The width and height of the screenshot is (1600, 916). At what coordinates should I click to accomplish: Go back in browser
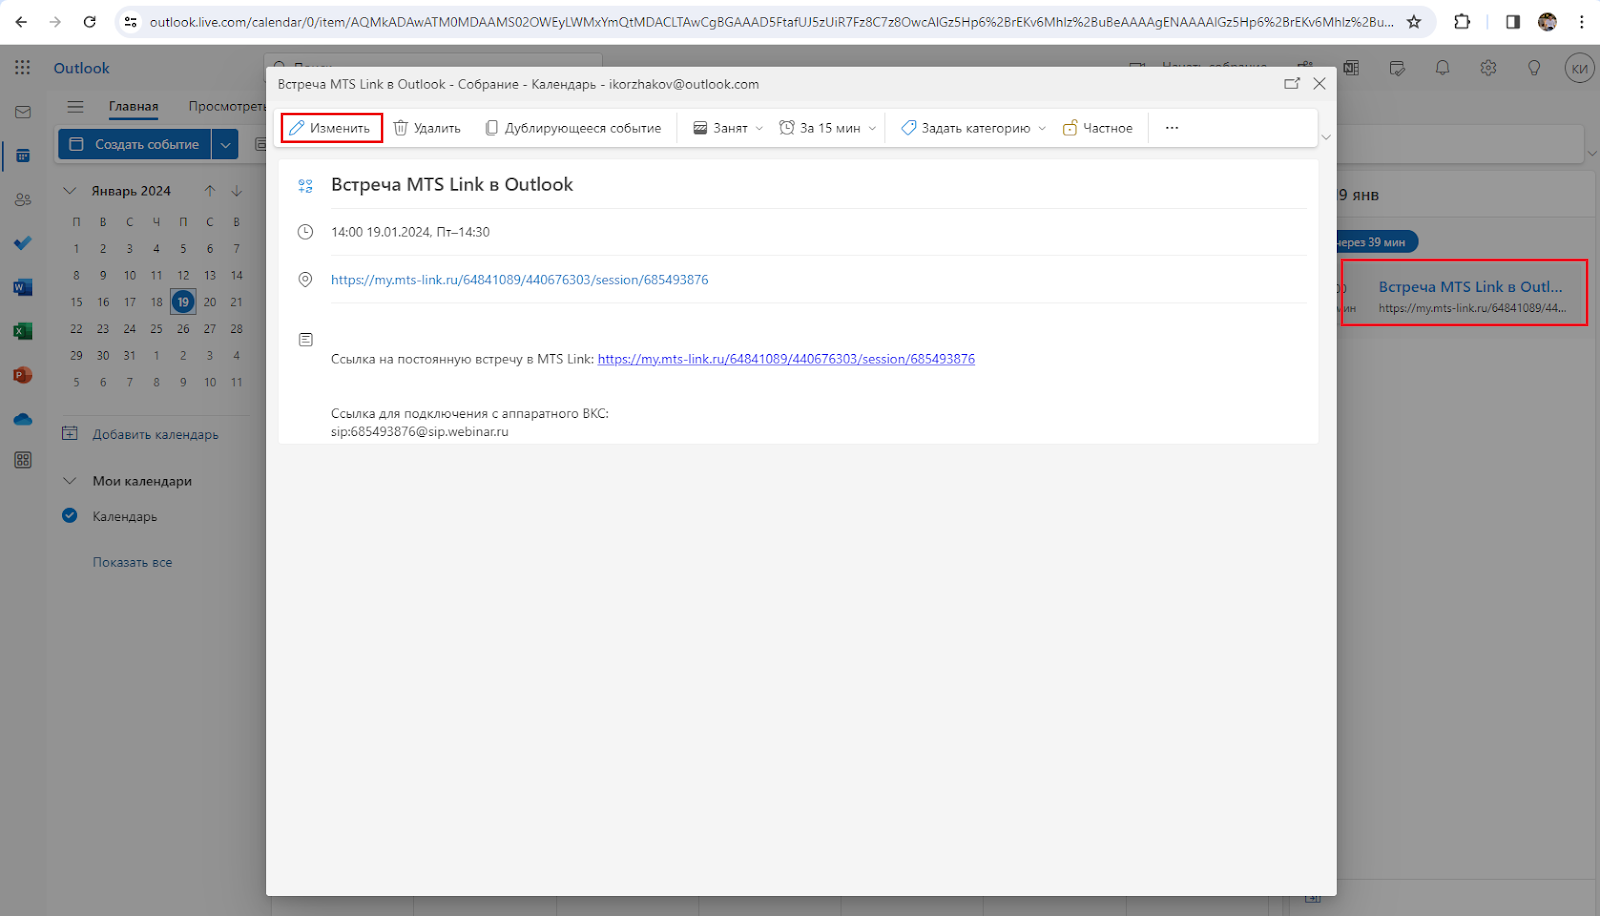(x=21, y=21)
